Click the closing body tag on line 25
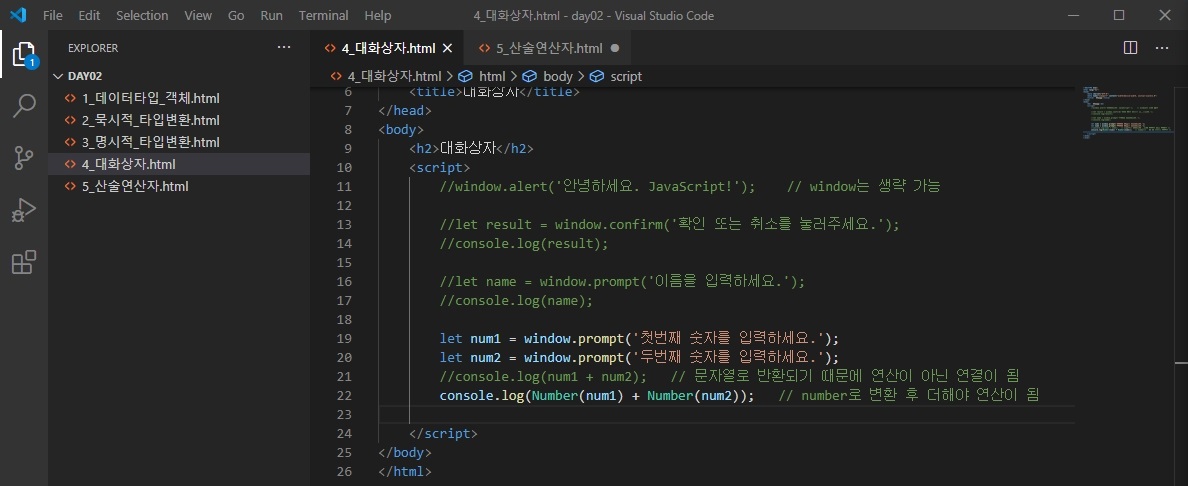 (405, 453)
